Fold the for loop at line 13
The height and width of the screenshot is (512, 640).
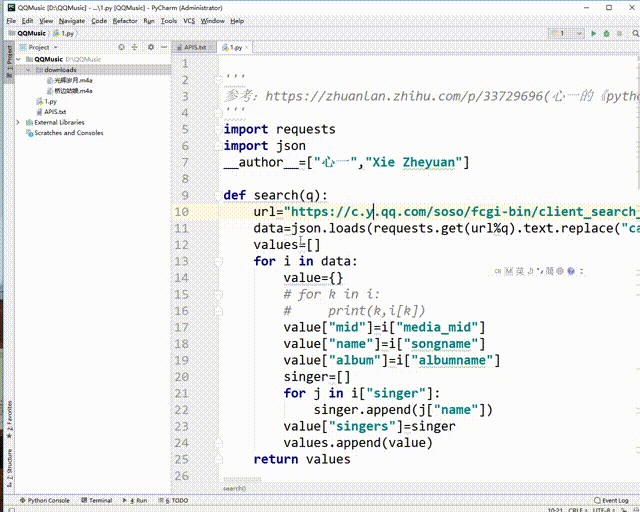(218, 261)
